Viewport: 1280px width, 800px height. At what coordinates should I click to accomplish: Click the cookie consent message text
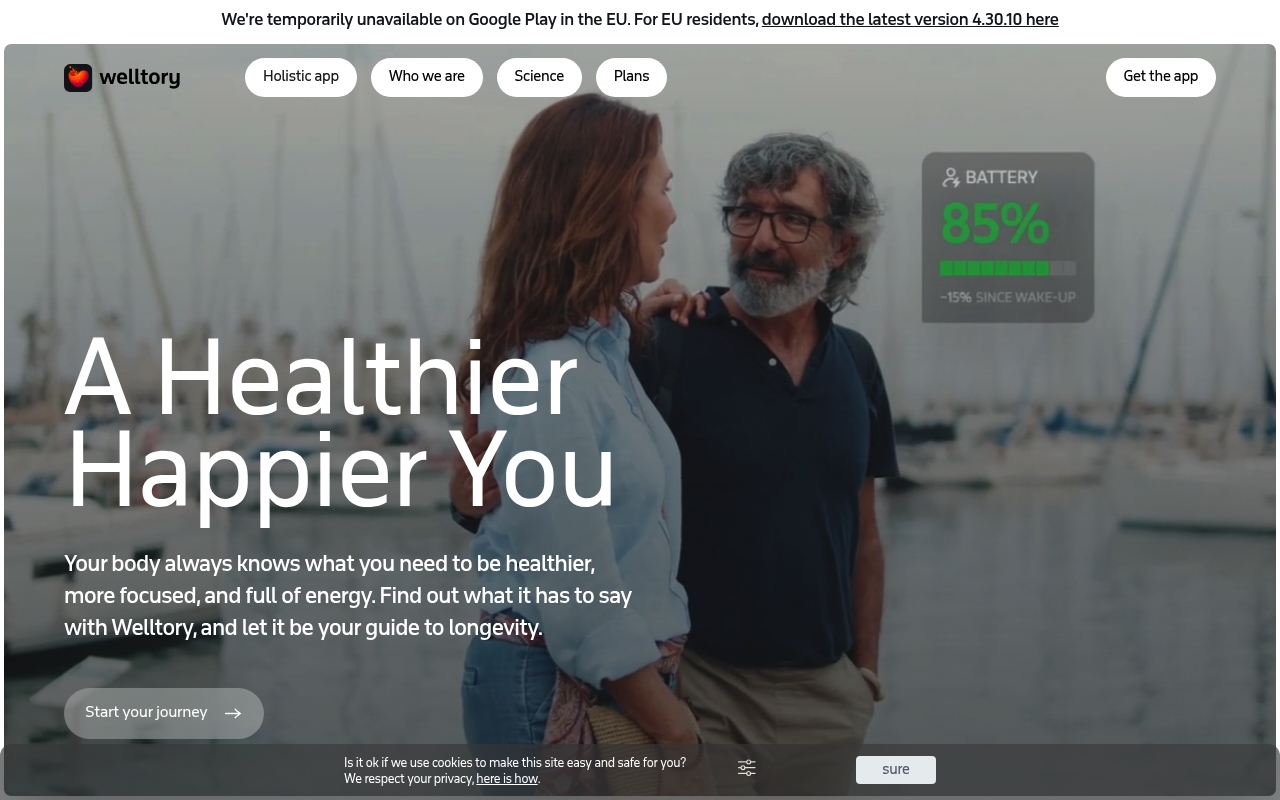tap(515, 770)
